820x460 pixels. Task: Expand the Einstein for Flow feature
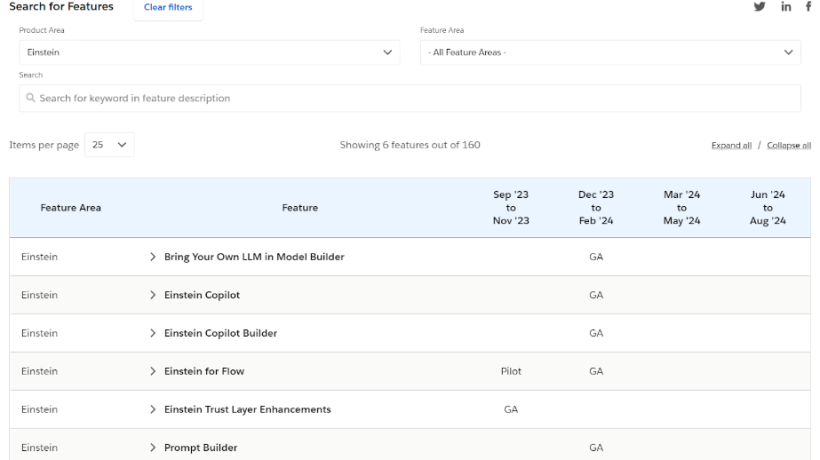(x=153, y=371)
